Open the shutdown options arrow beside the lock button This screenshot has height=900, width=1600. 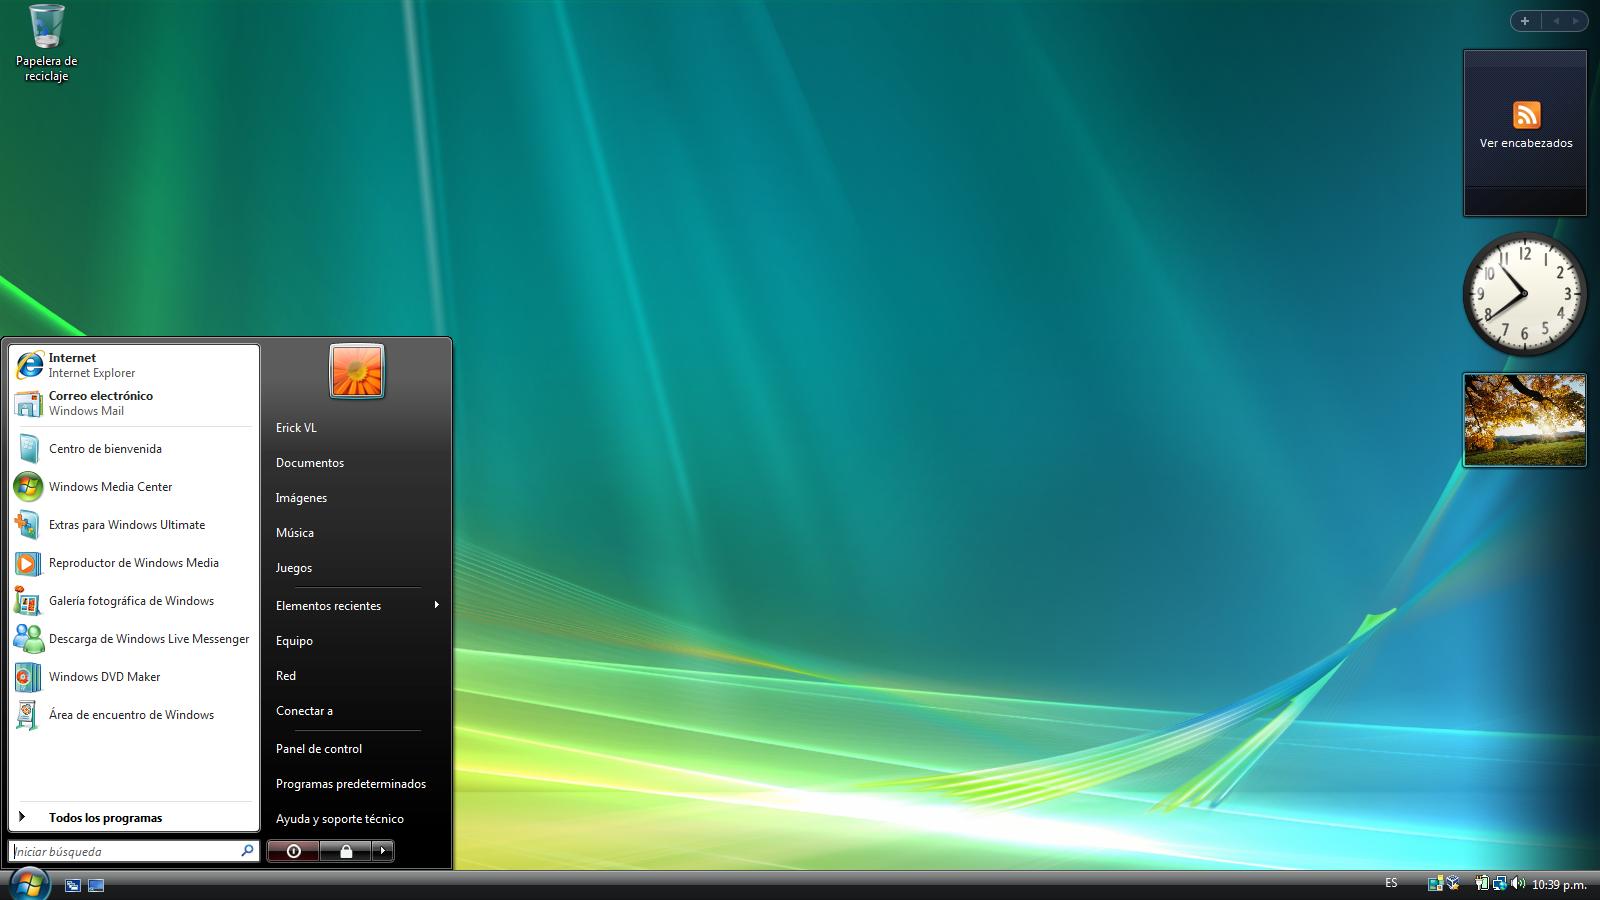381,851
